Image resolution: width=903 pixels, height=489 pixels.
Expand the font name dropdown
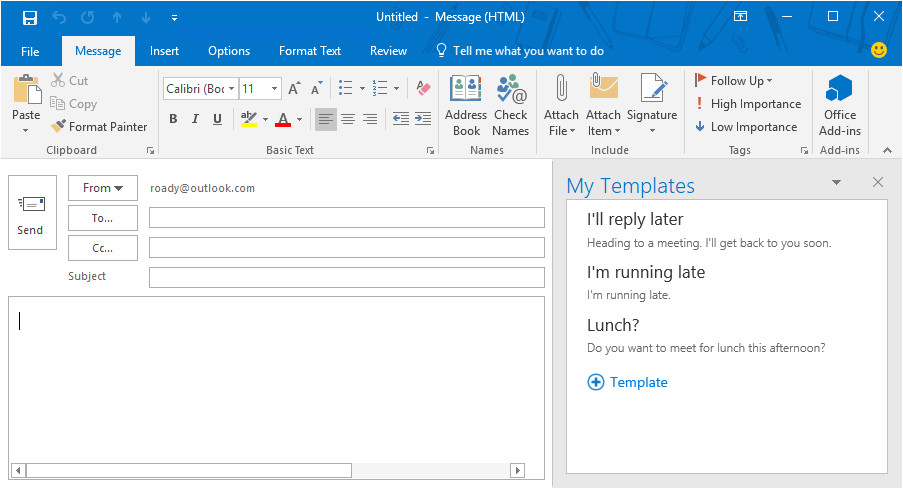(232, 88)
